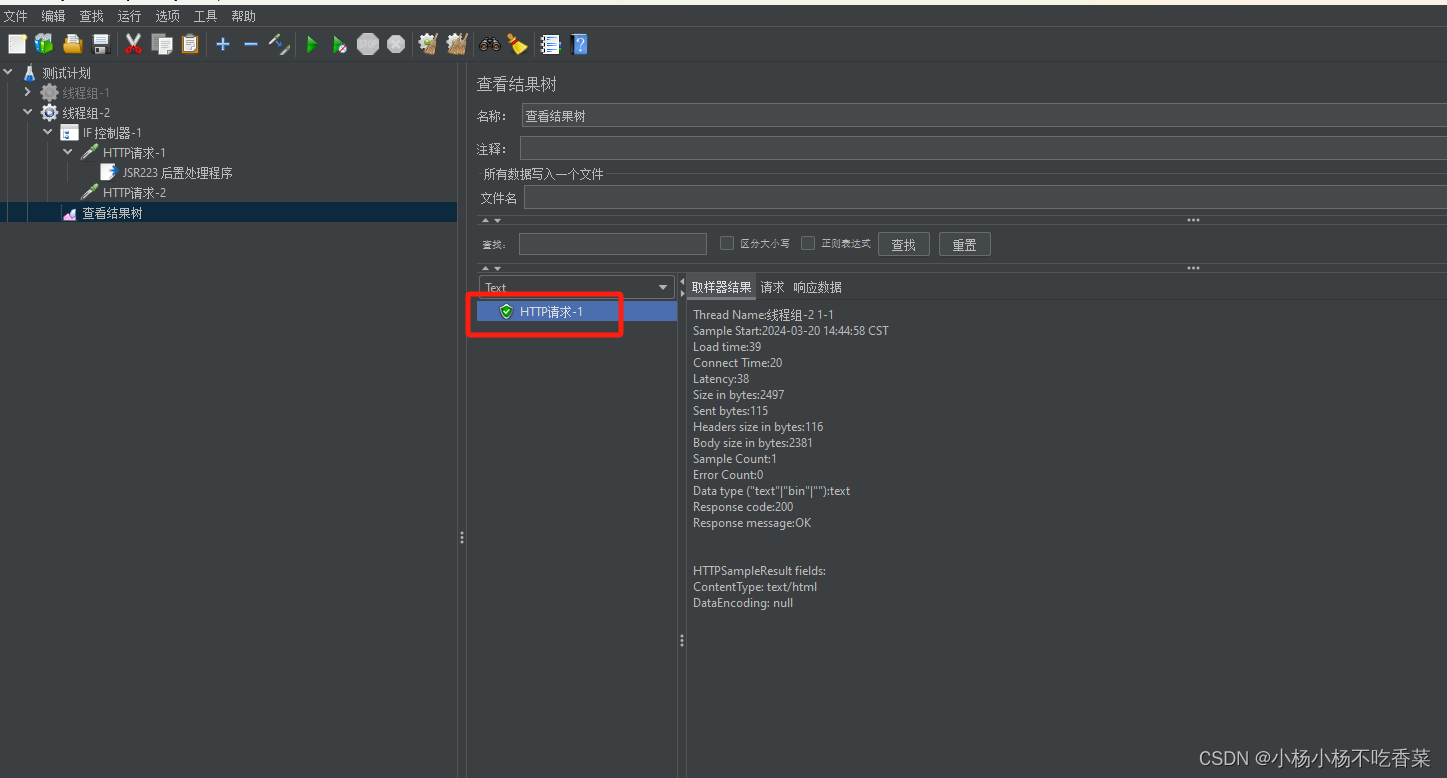Image resolution: width=1447 pixels, height=778 pixels.
Task: Open search via binoculars icon
Action: (x=490, y=44)
